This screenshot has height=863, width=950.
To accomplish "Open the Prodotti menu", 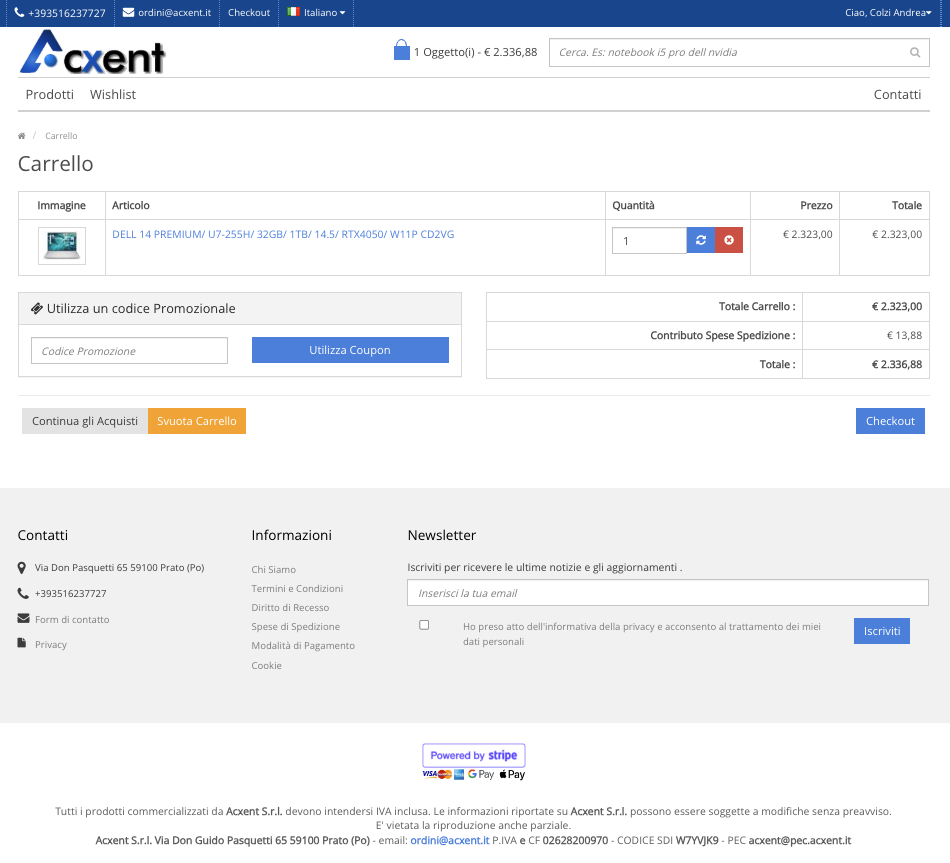I will [50, 94].
